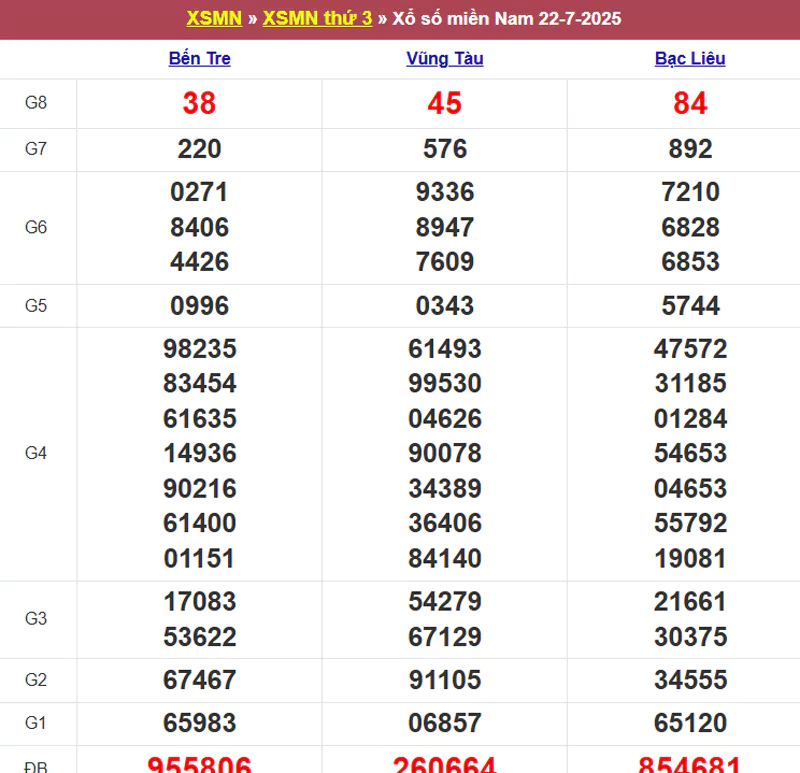The image size is (800, 773).
Task: Select G4 number 34389
Action: coord(445,488)
